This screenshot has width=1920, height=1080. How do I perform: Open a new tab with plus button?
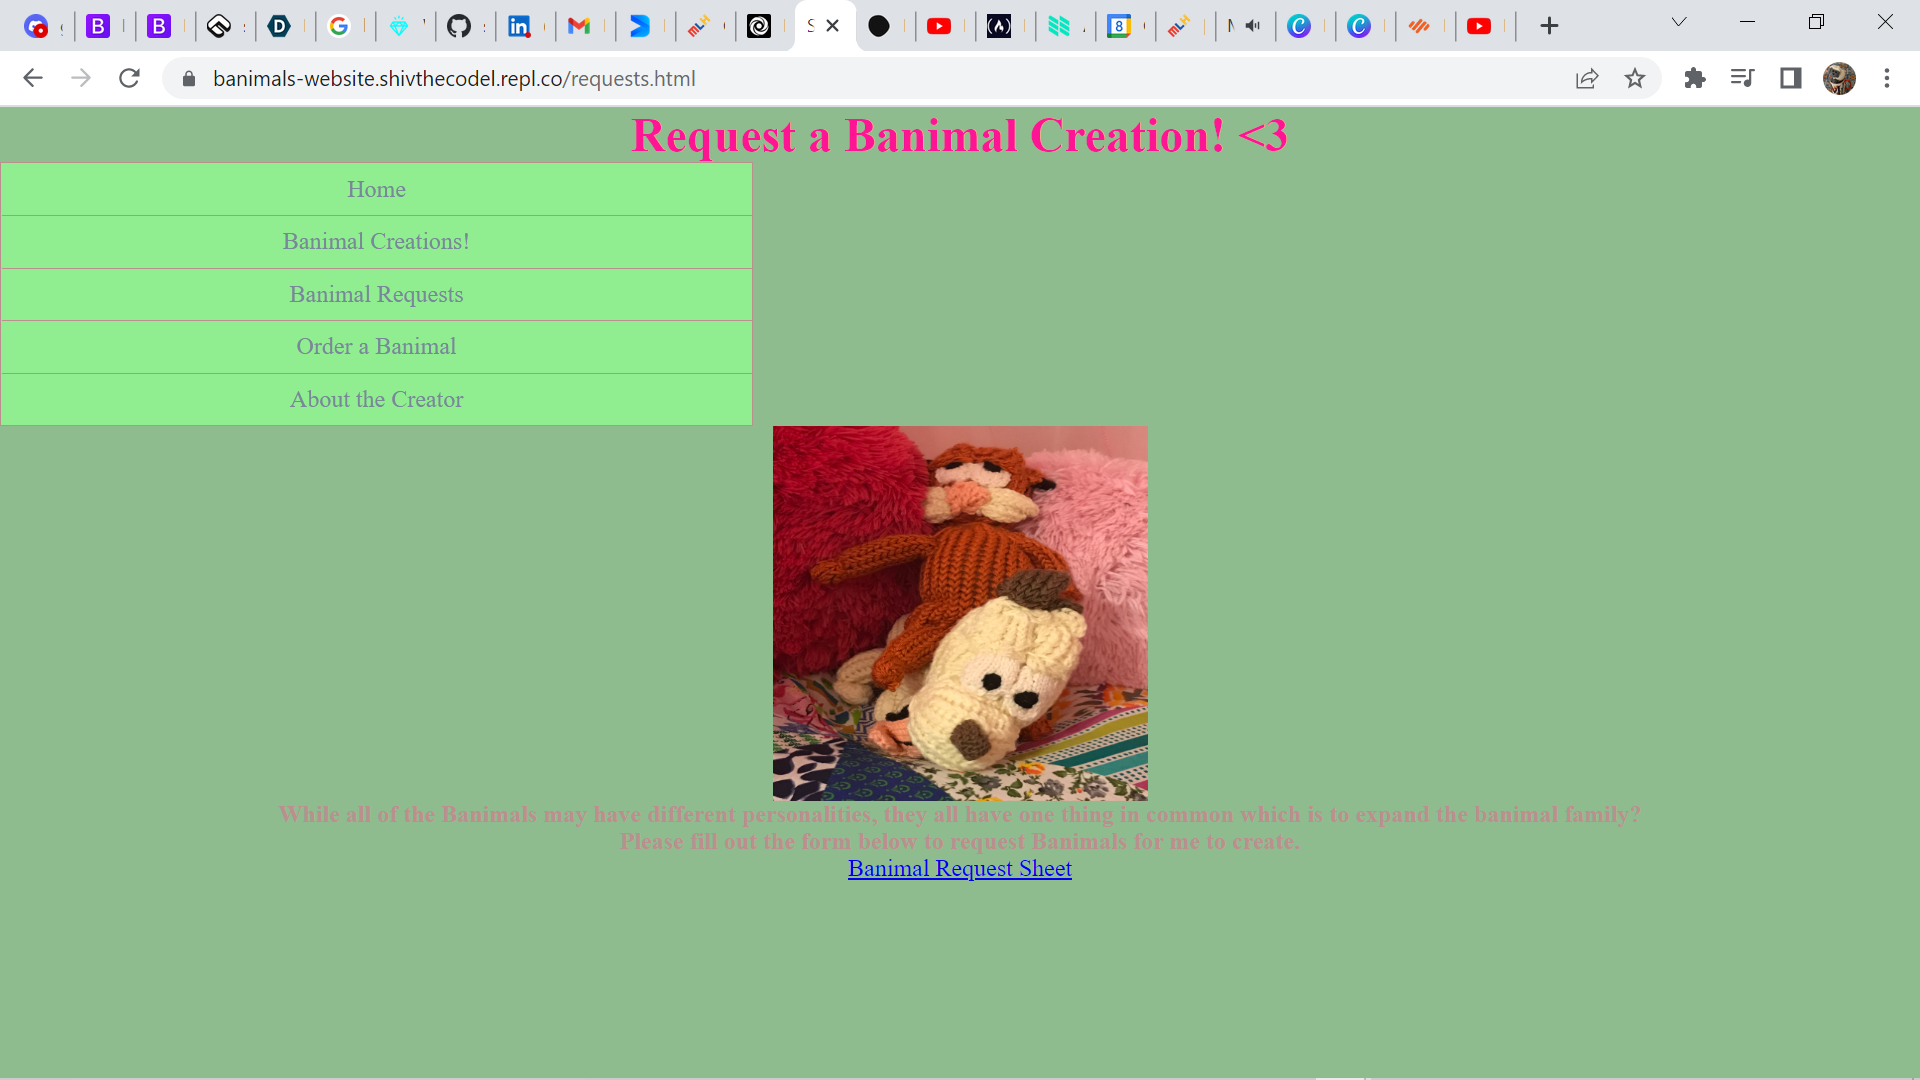coord(1549,26)
